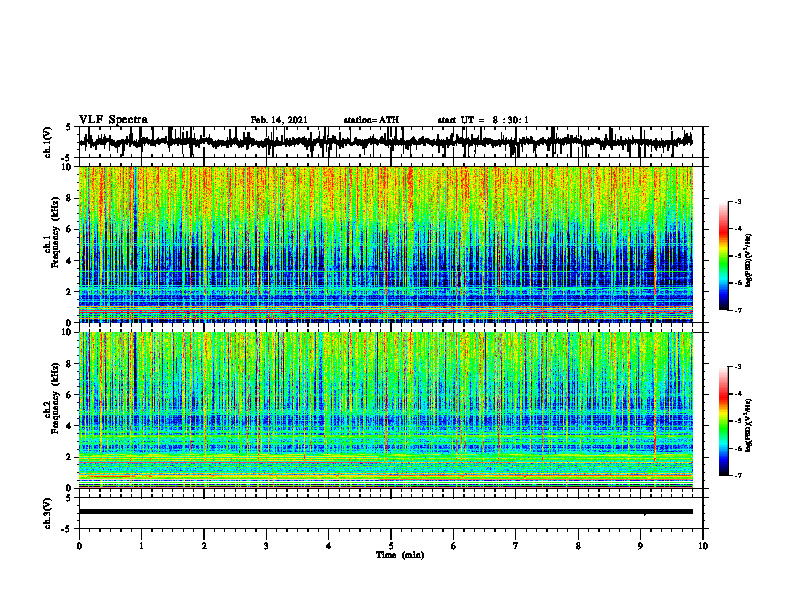Image resolution: width=792 pixels, height=612 pixels.
Task: Click the "Time (min)" axis label
Action: pyautogui.click(x=400, y=555)
